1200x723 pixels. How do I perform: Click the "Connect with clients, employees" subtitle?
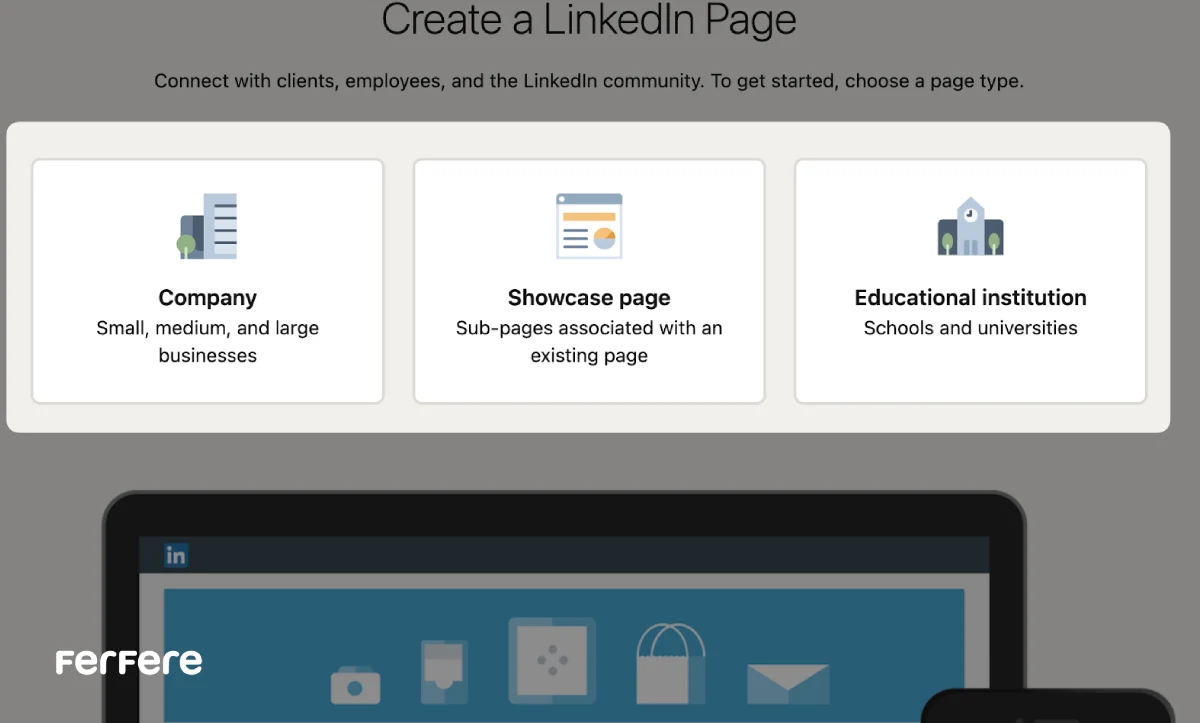[x=589, y=81]
